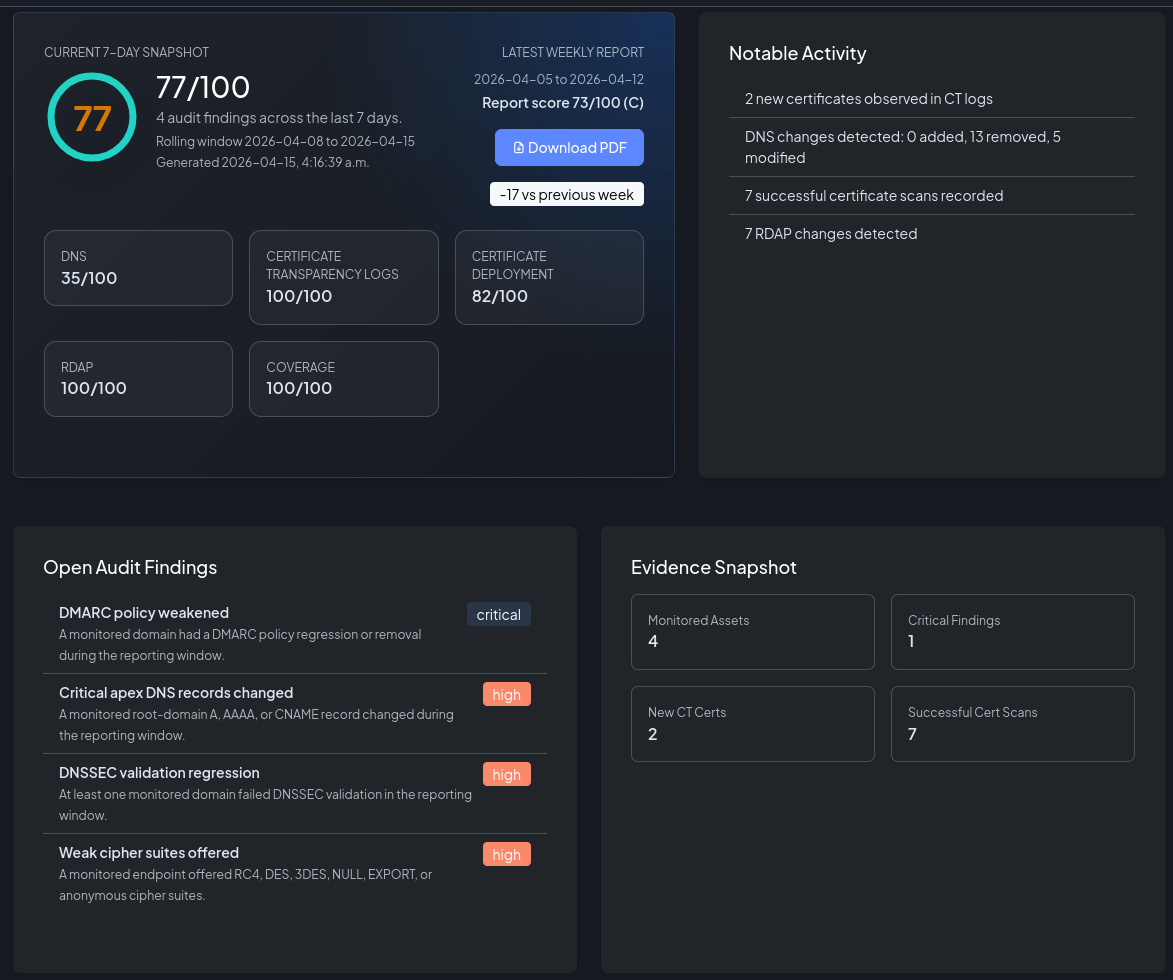Click the circular 77 score gauge
This screenshot has width=1173, height=980.
(x=92, y=117)
